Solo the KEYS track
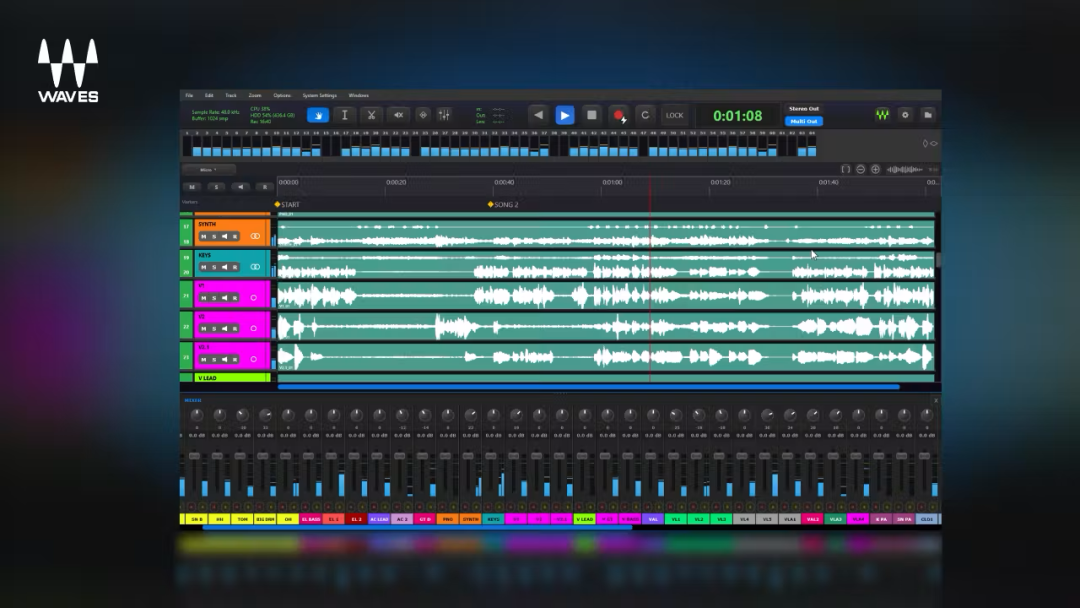Viewport: 1080px width, 608px height. (x=214, y=267)
